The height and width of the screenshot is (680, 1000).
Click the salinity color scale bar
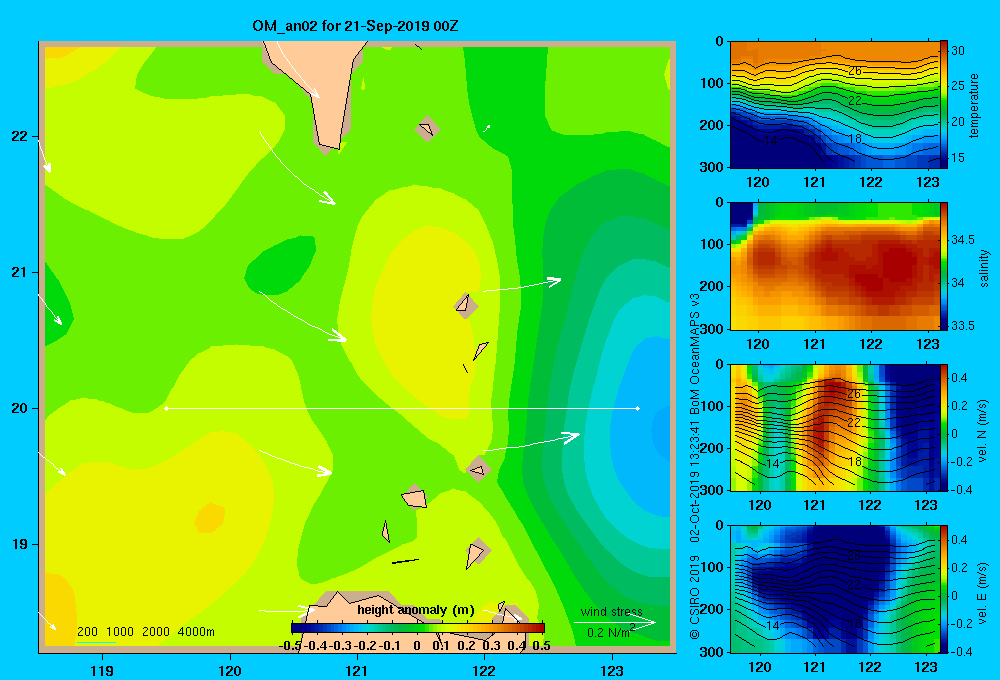[x=944, y=266]
